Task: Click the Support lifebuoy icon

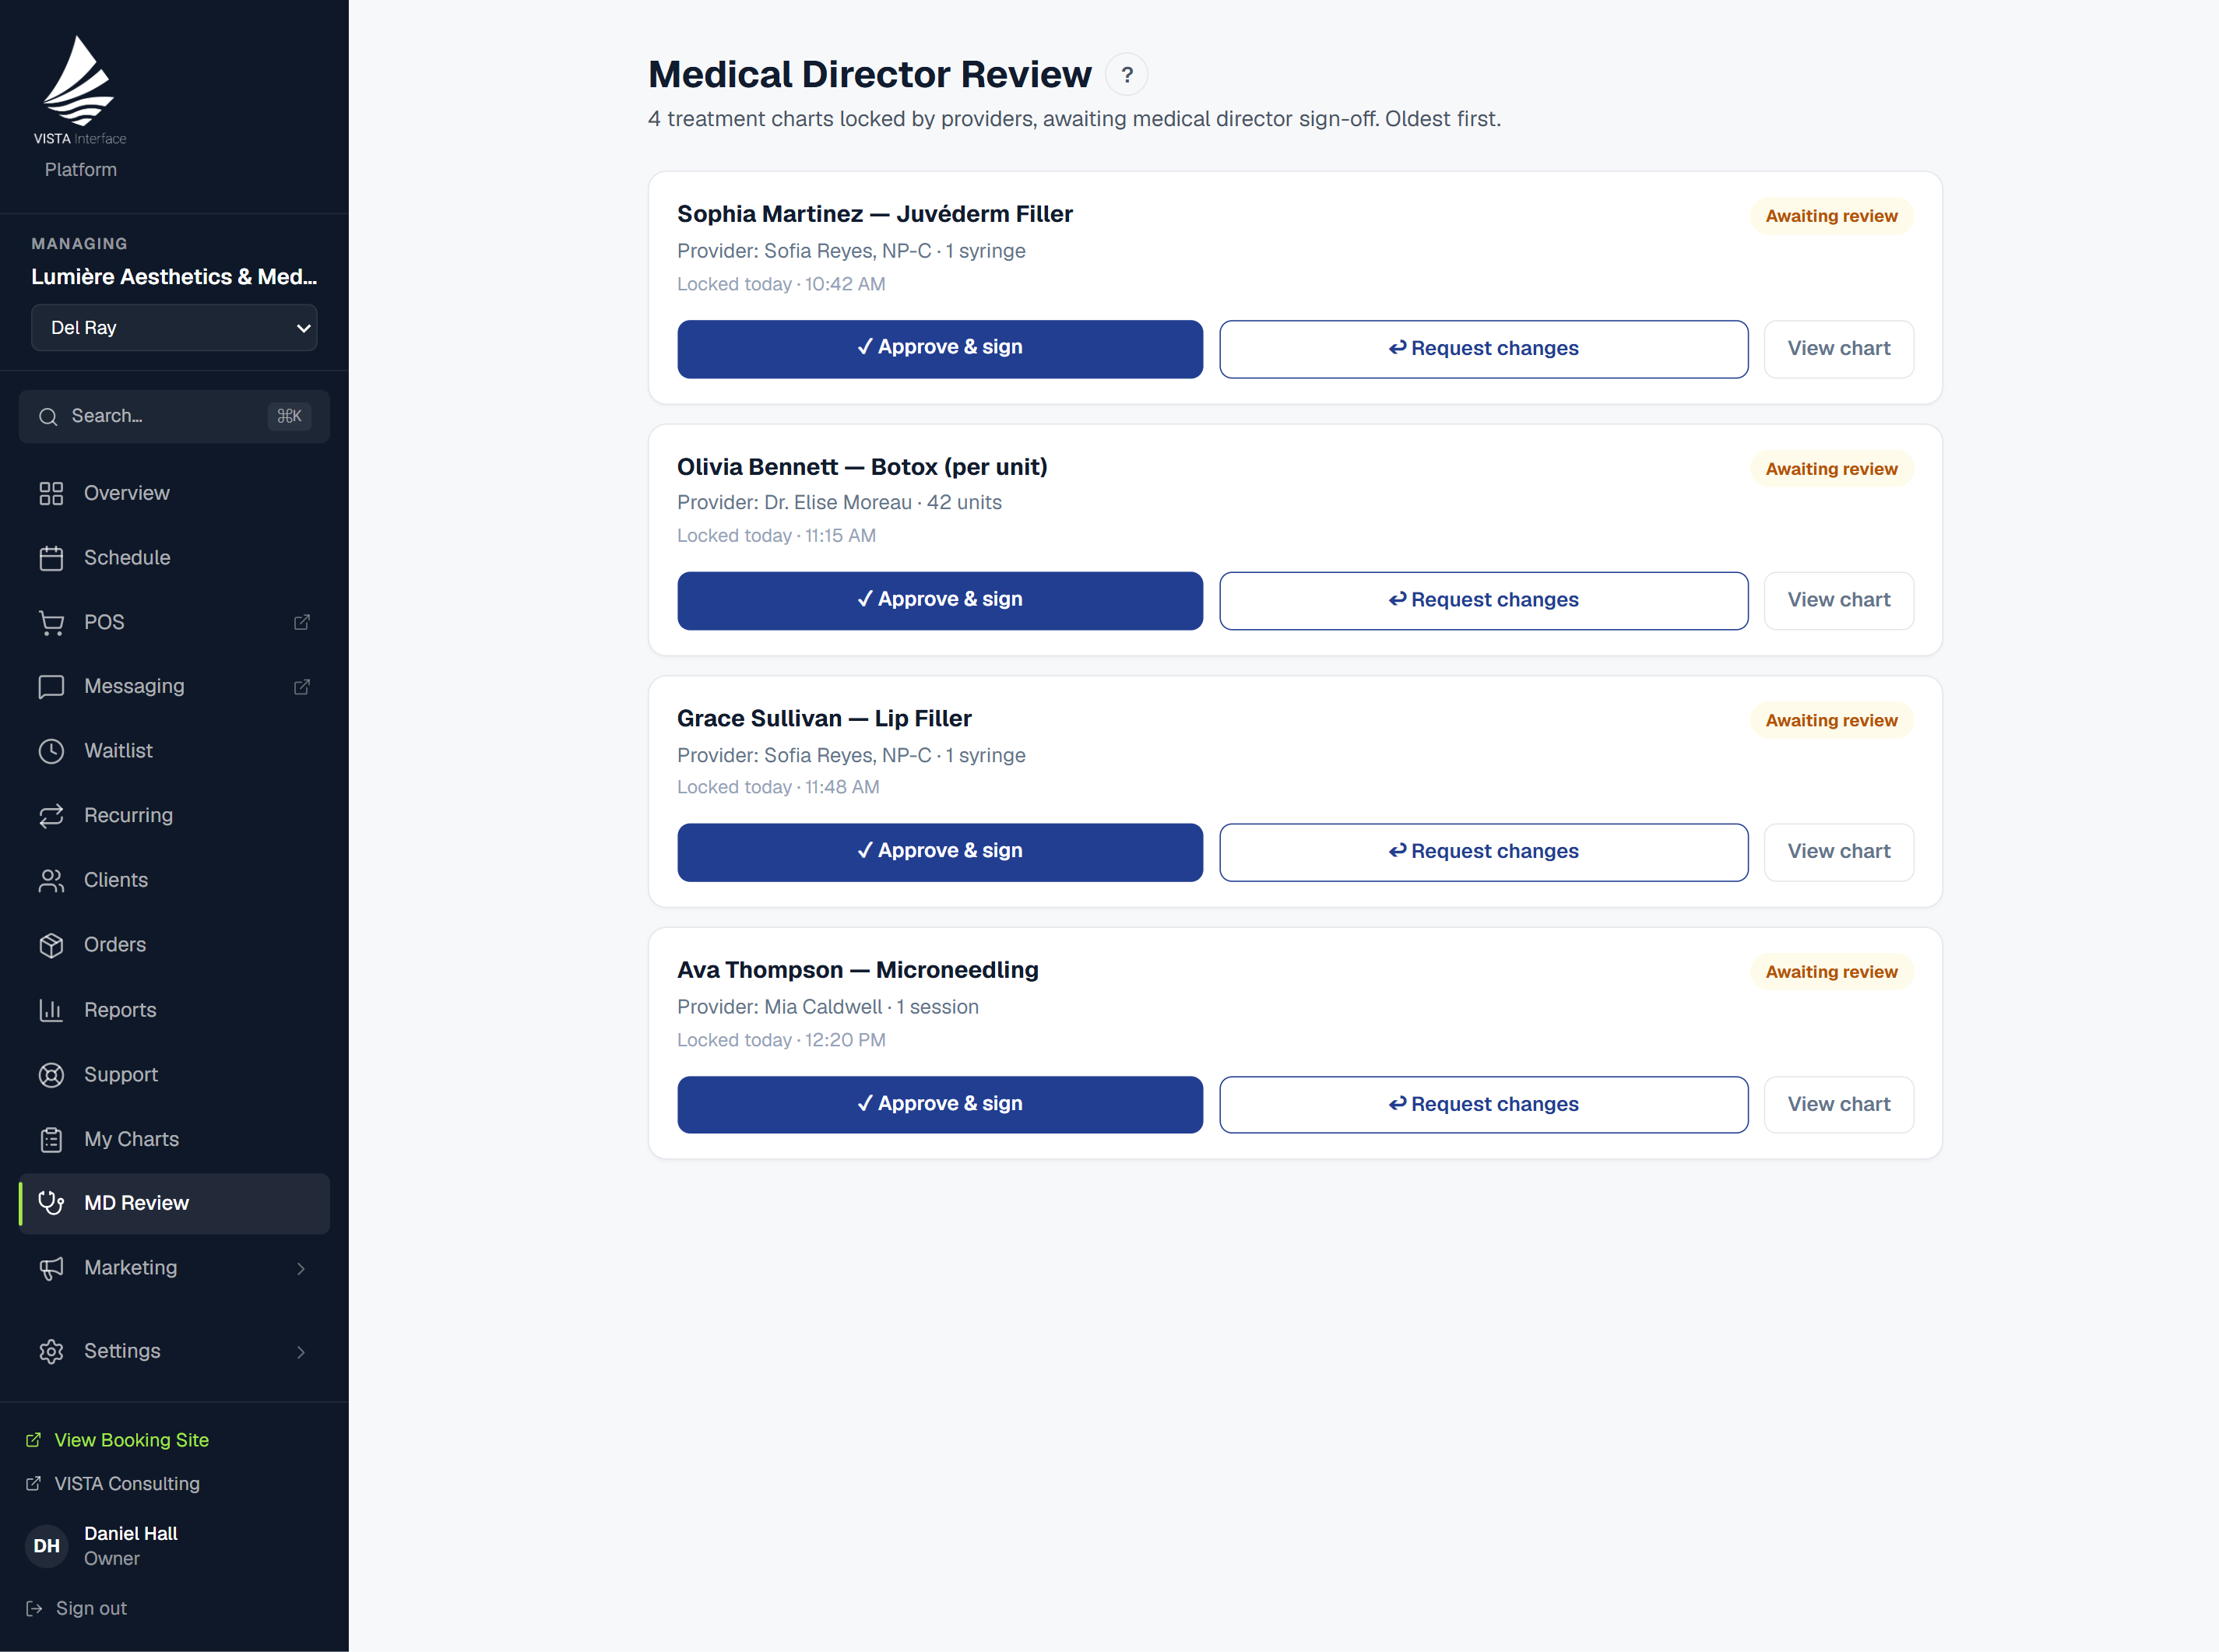Action: tap(51, 1075)
